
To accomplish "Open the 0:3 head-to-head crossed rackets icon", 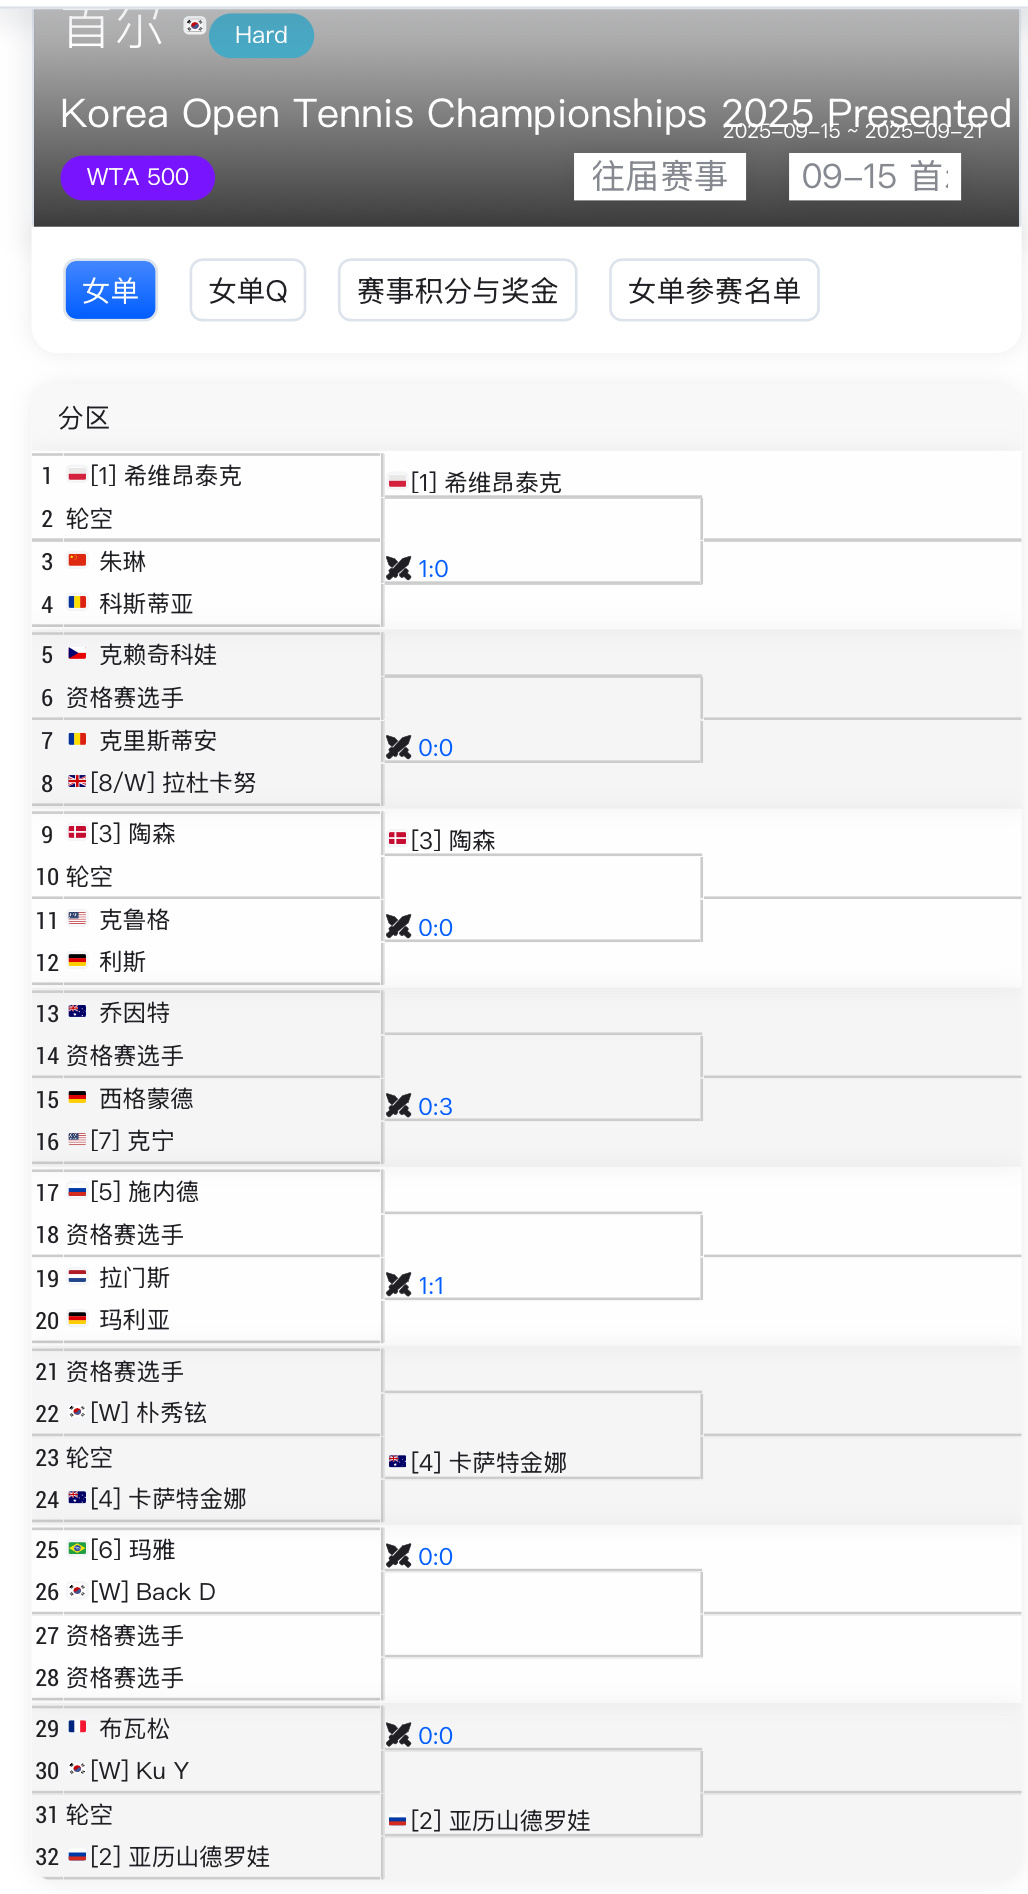I will click(x=399, y=1105).
